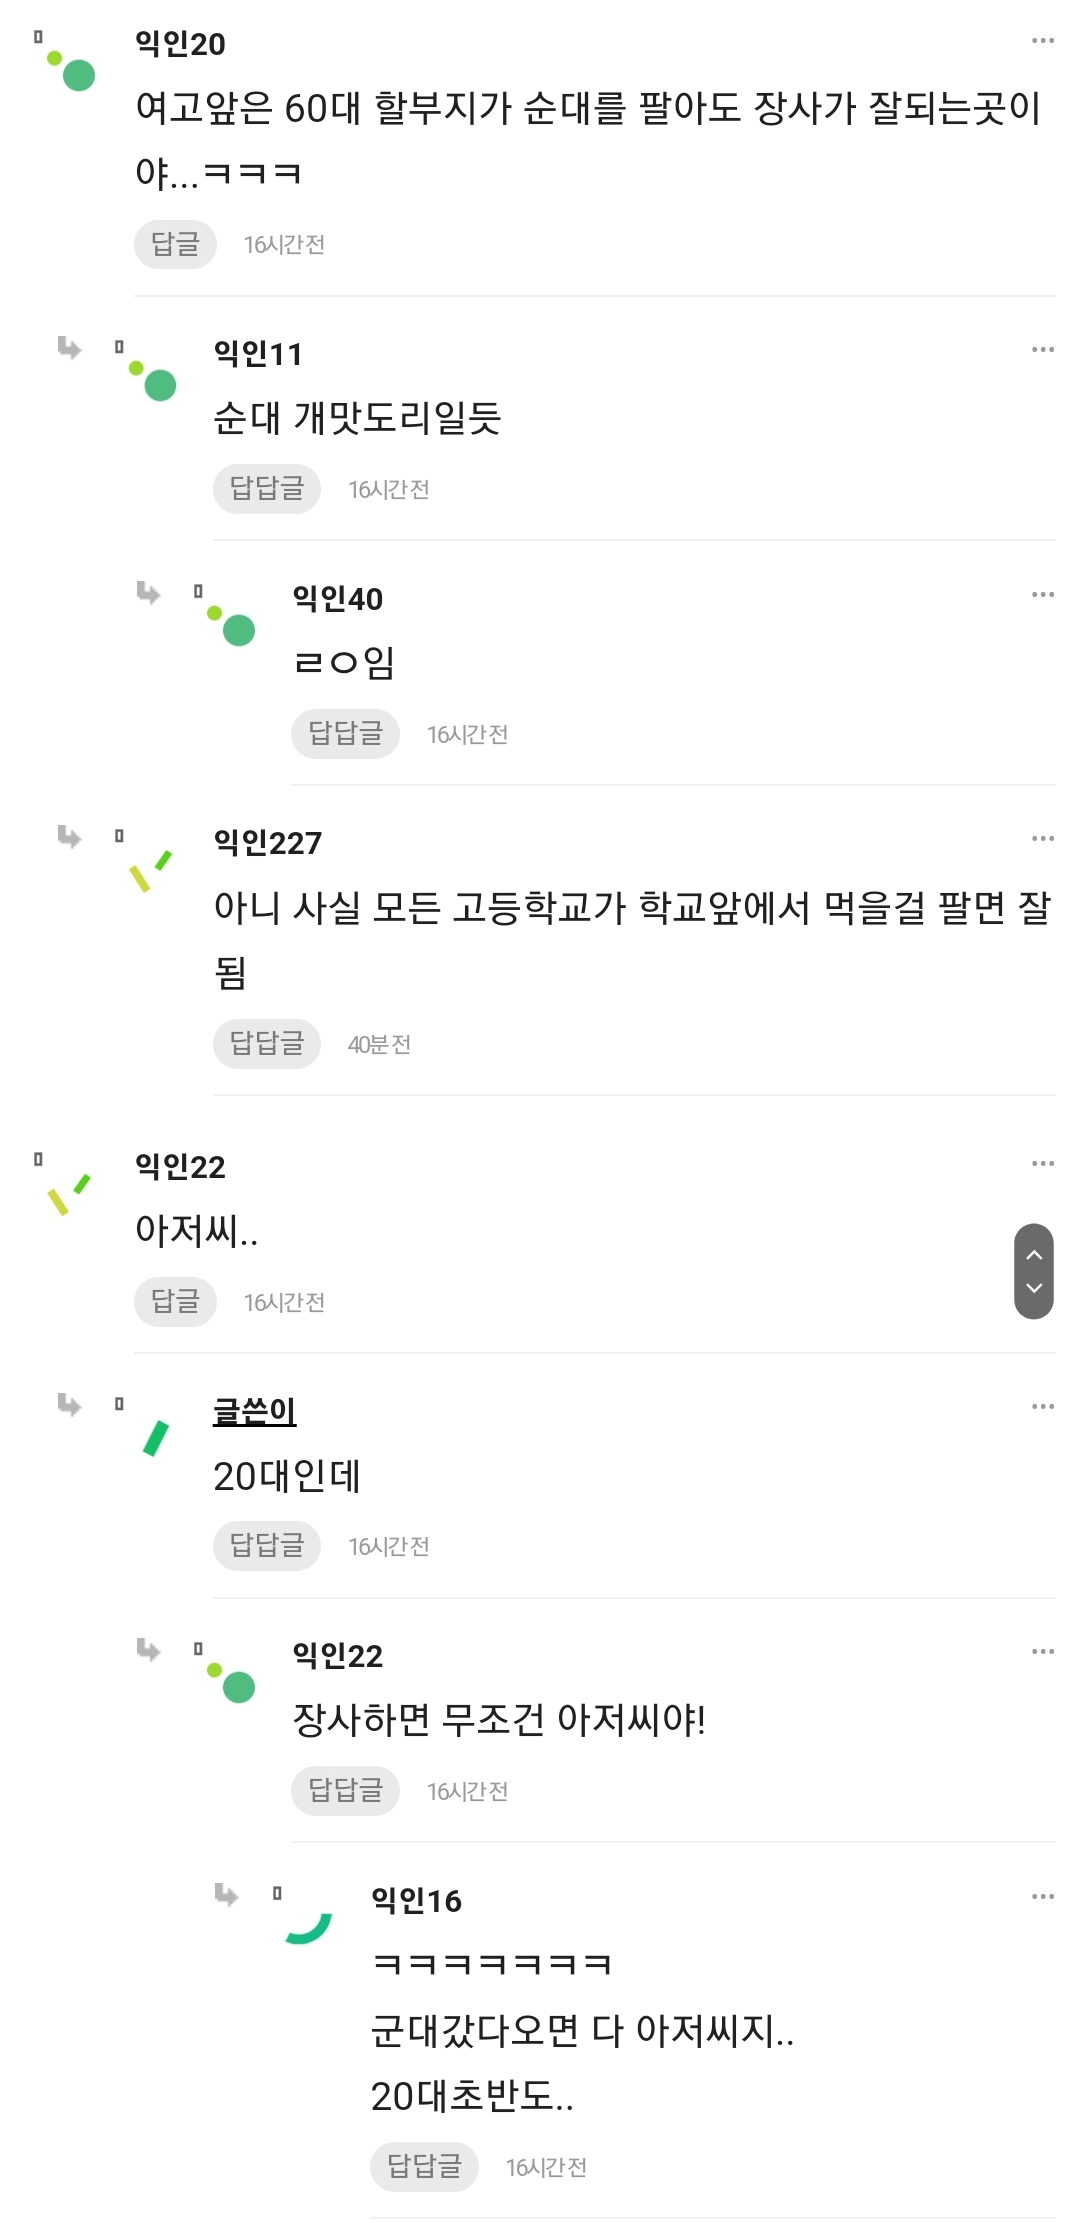
Task: Open three-dot menu on 익인40's comment
Action: tap(1042, 595)
